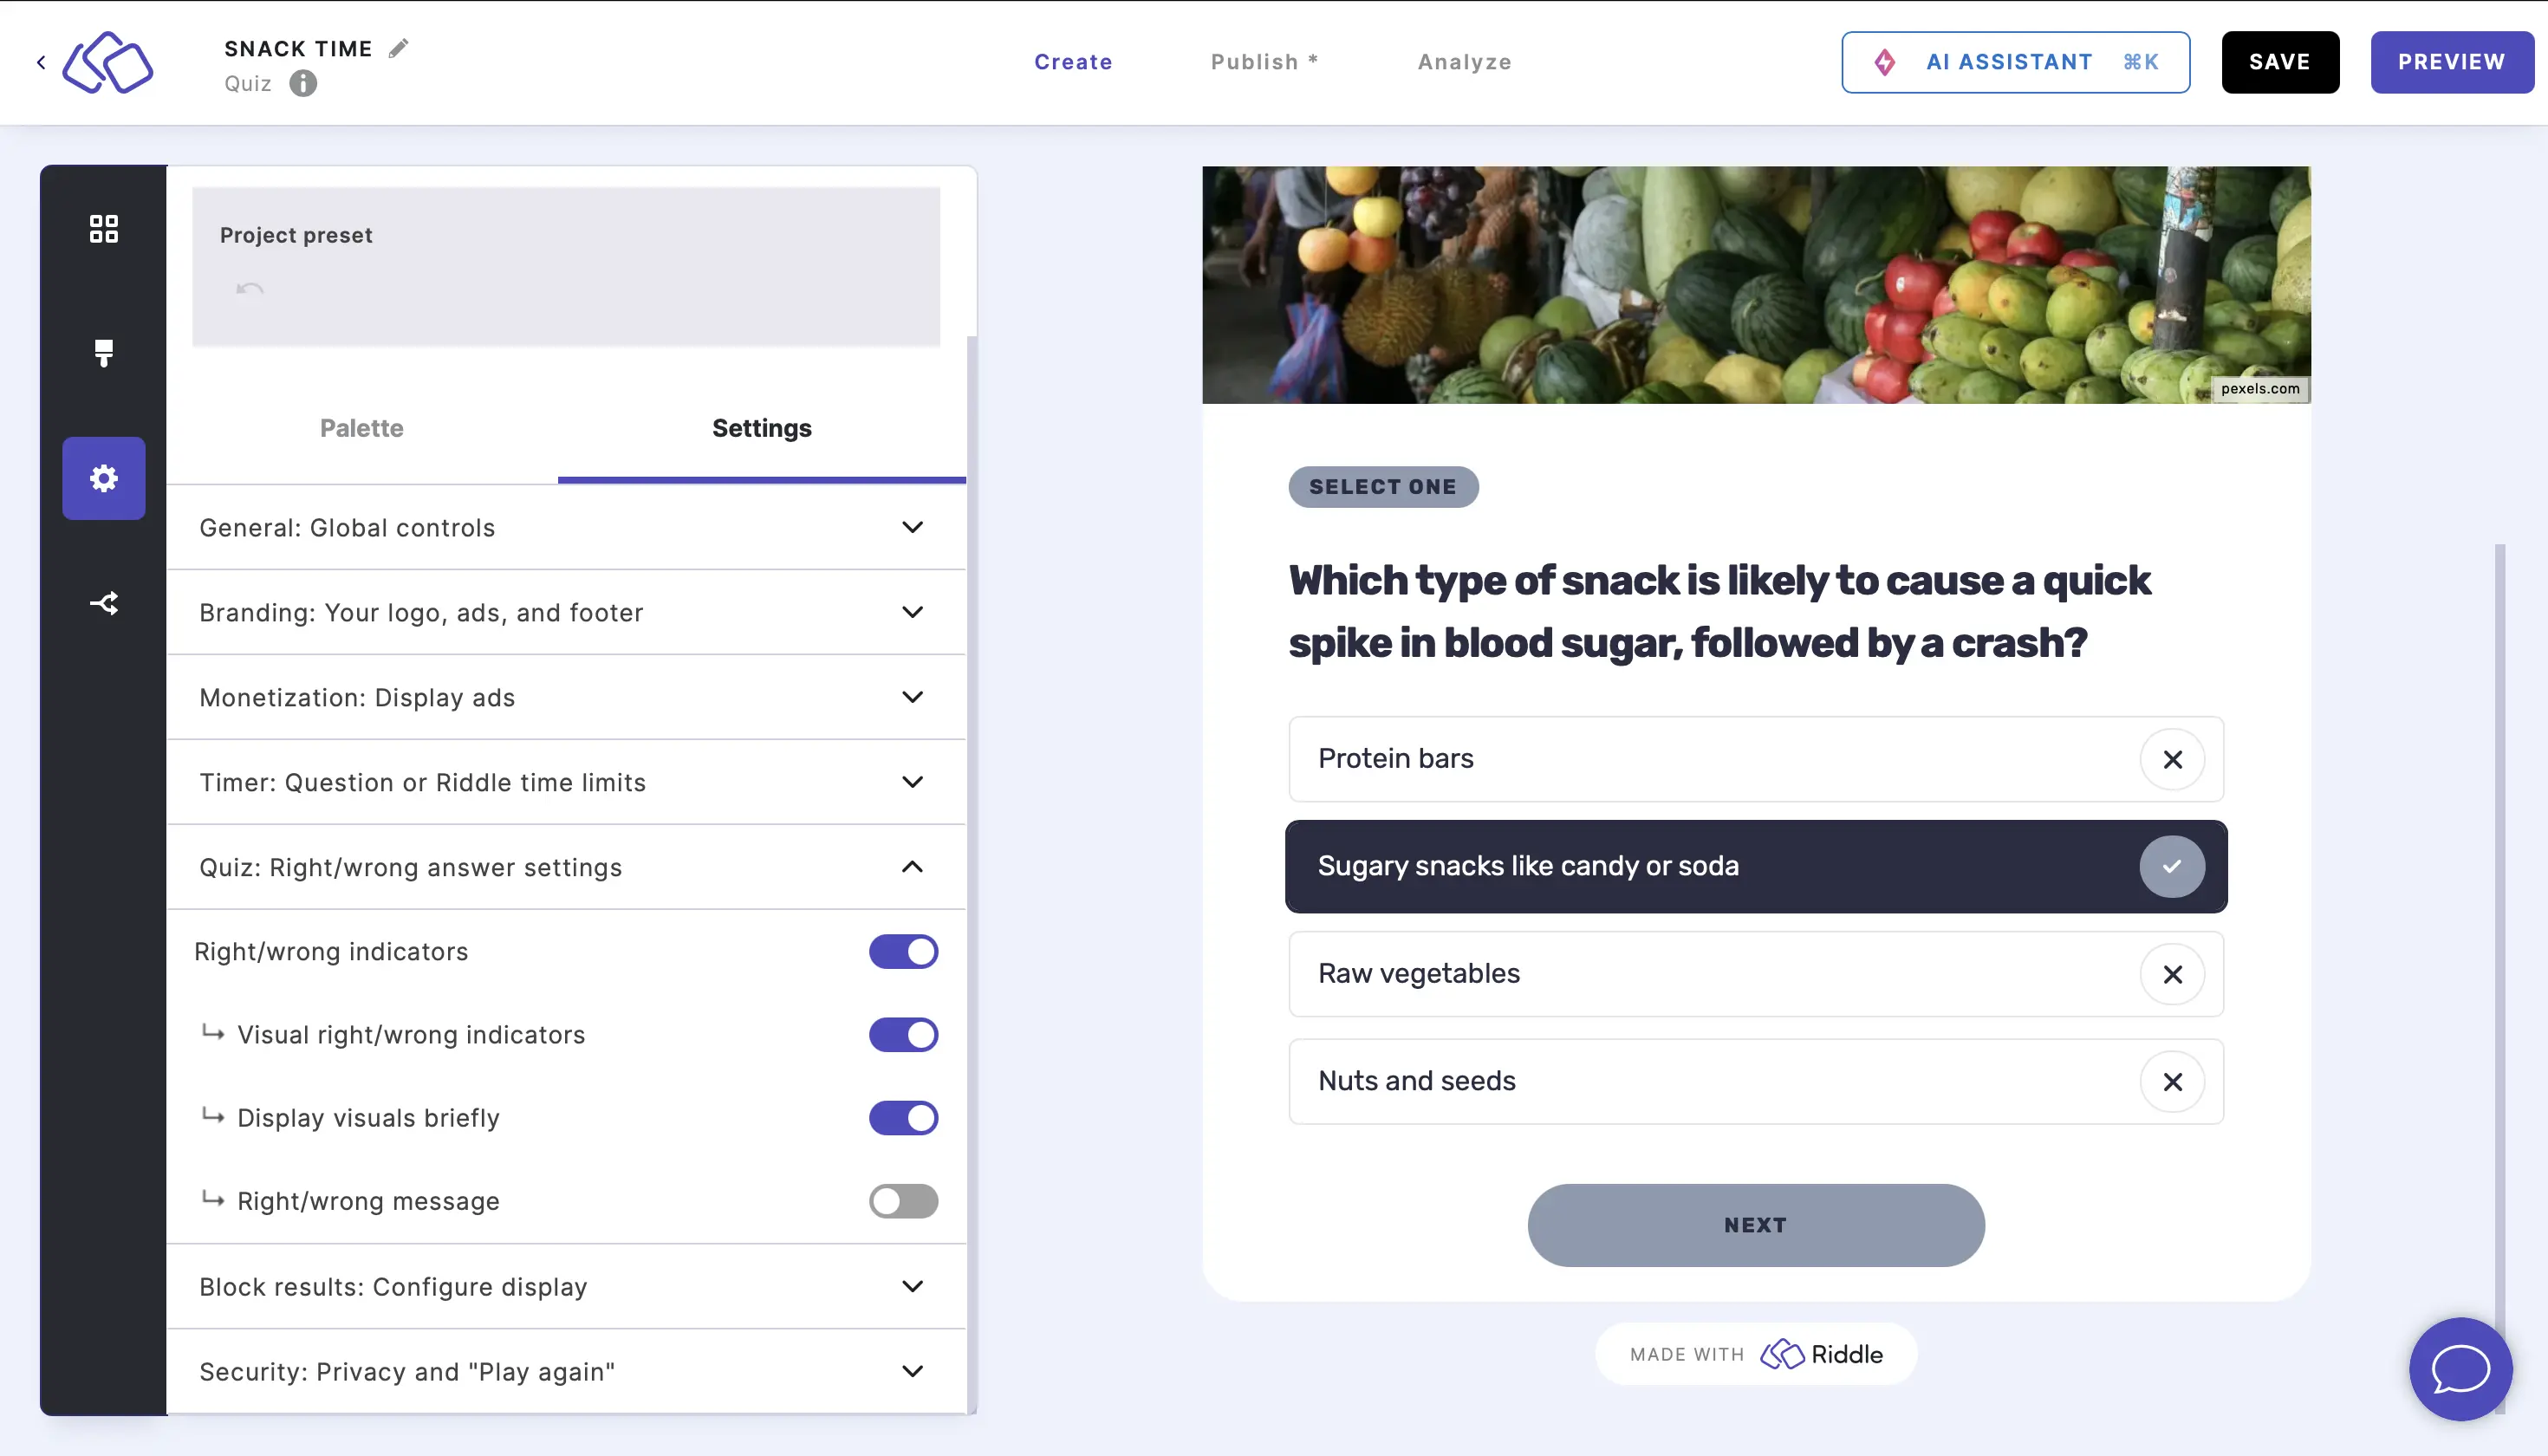Viewport: 2548px width, 1456px height.
Task: Enable the Right/wrong message toggle
Action: pos(903,1202)
